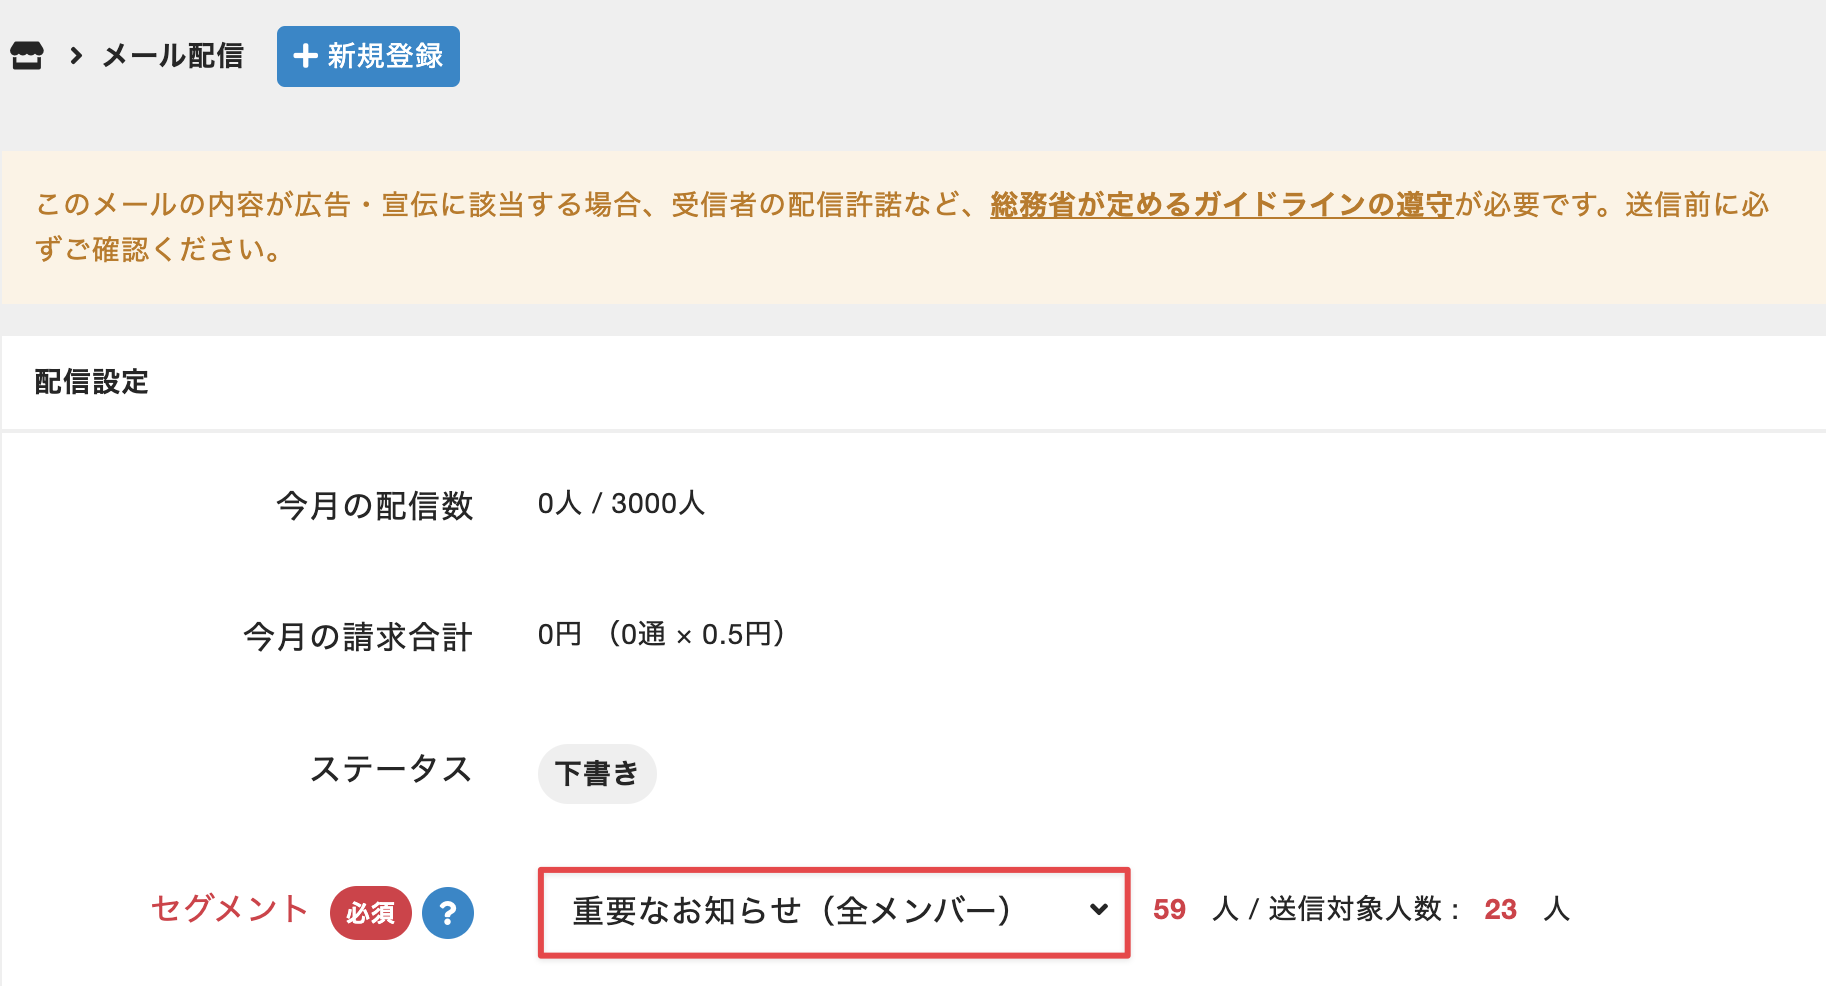Go to shop home via store icon

tap(27, 56)
